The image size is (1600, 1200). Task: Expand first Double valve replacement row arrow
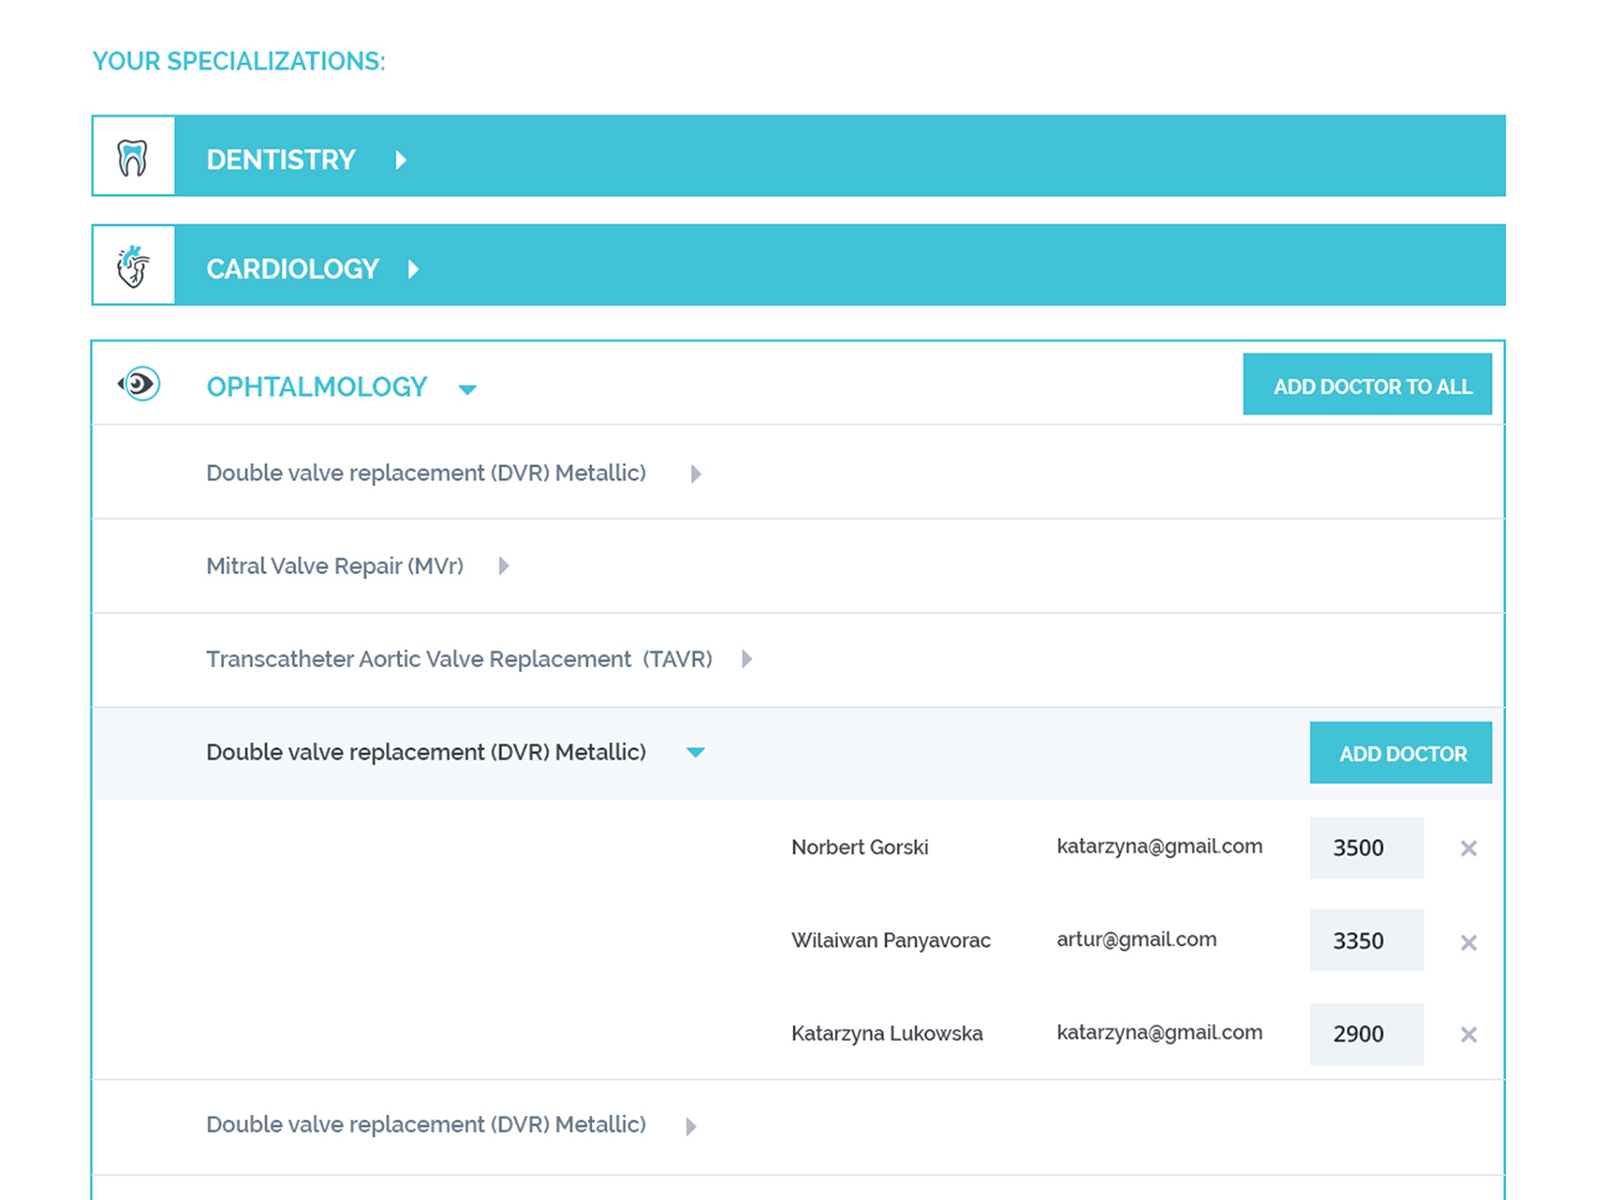696,474
